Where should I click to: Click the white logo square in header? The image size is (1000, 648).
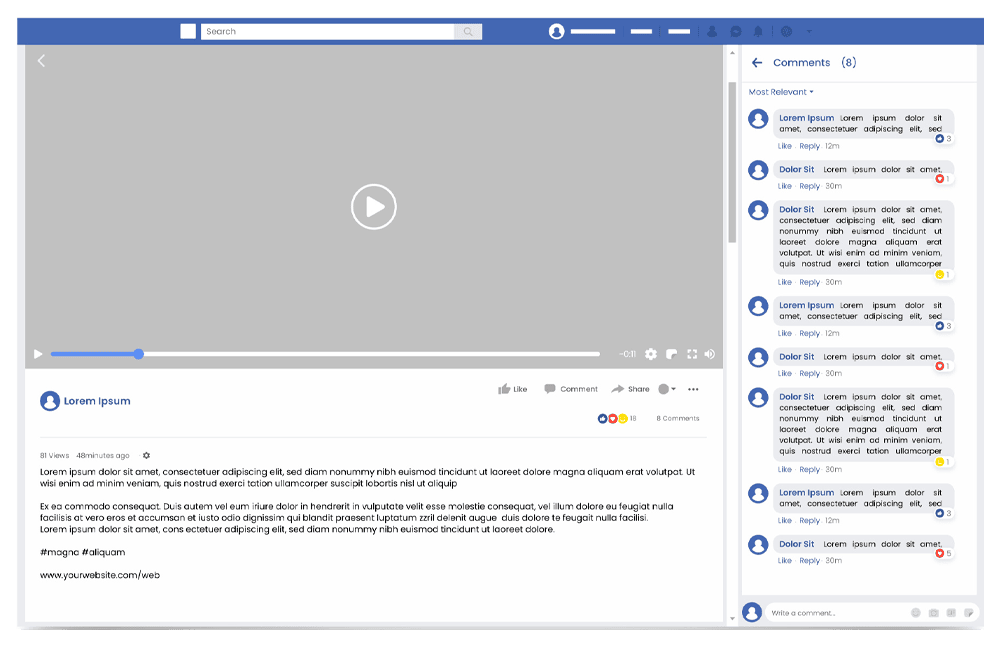coord(188,31)
